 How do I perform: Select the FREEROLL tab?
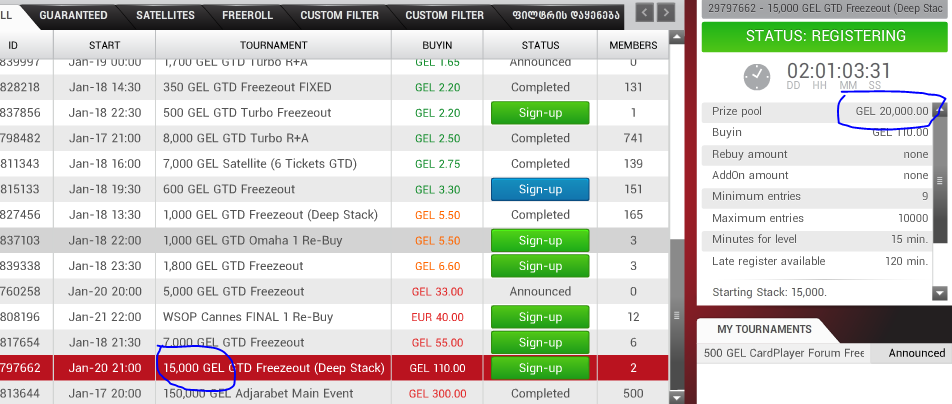click(248, 15)
